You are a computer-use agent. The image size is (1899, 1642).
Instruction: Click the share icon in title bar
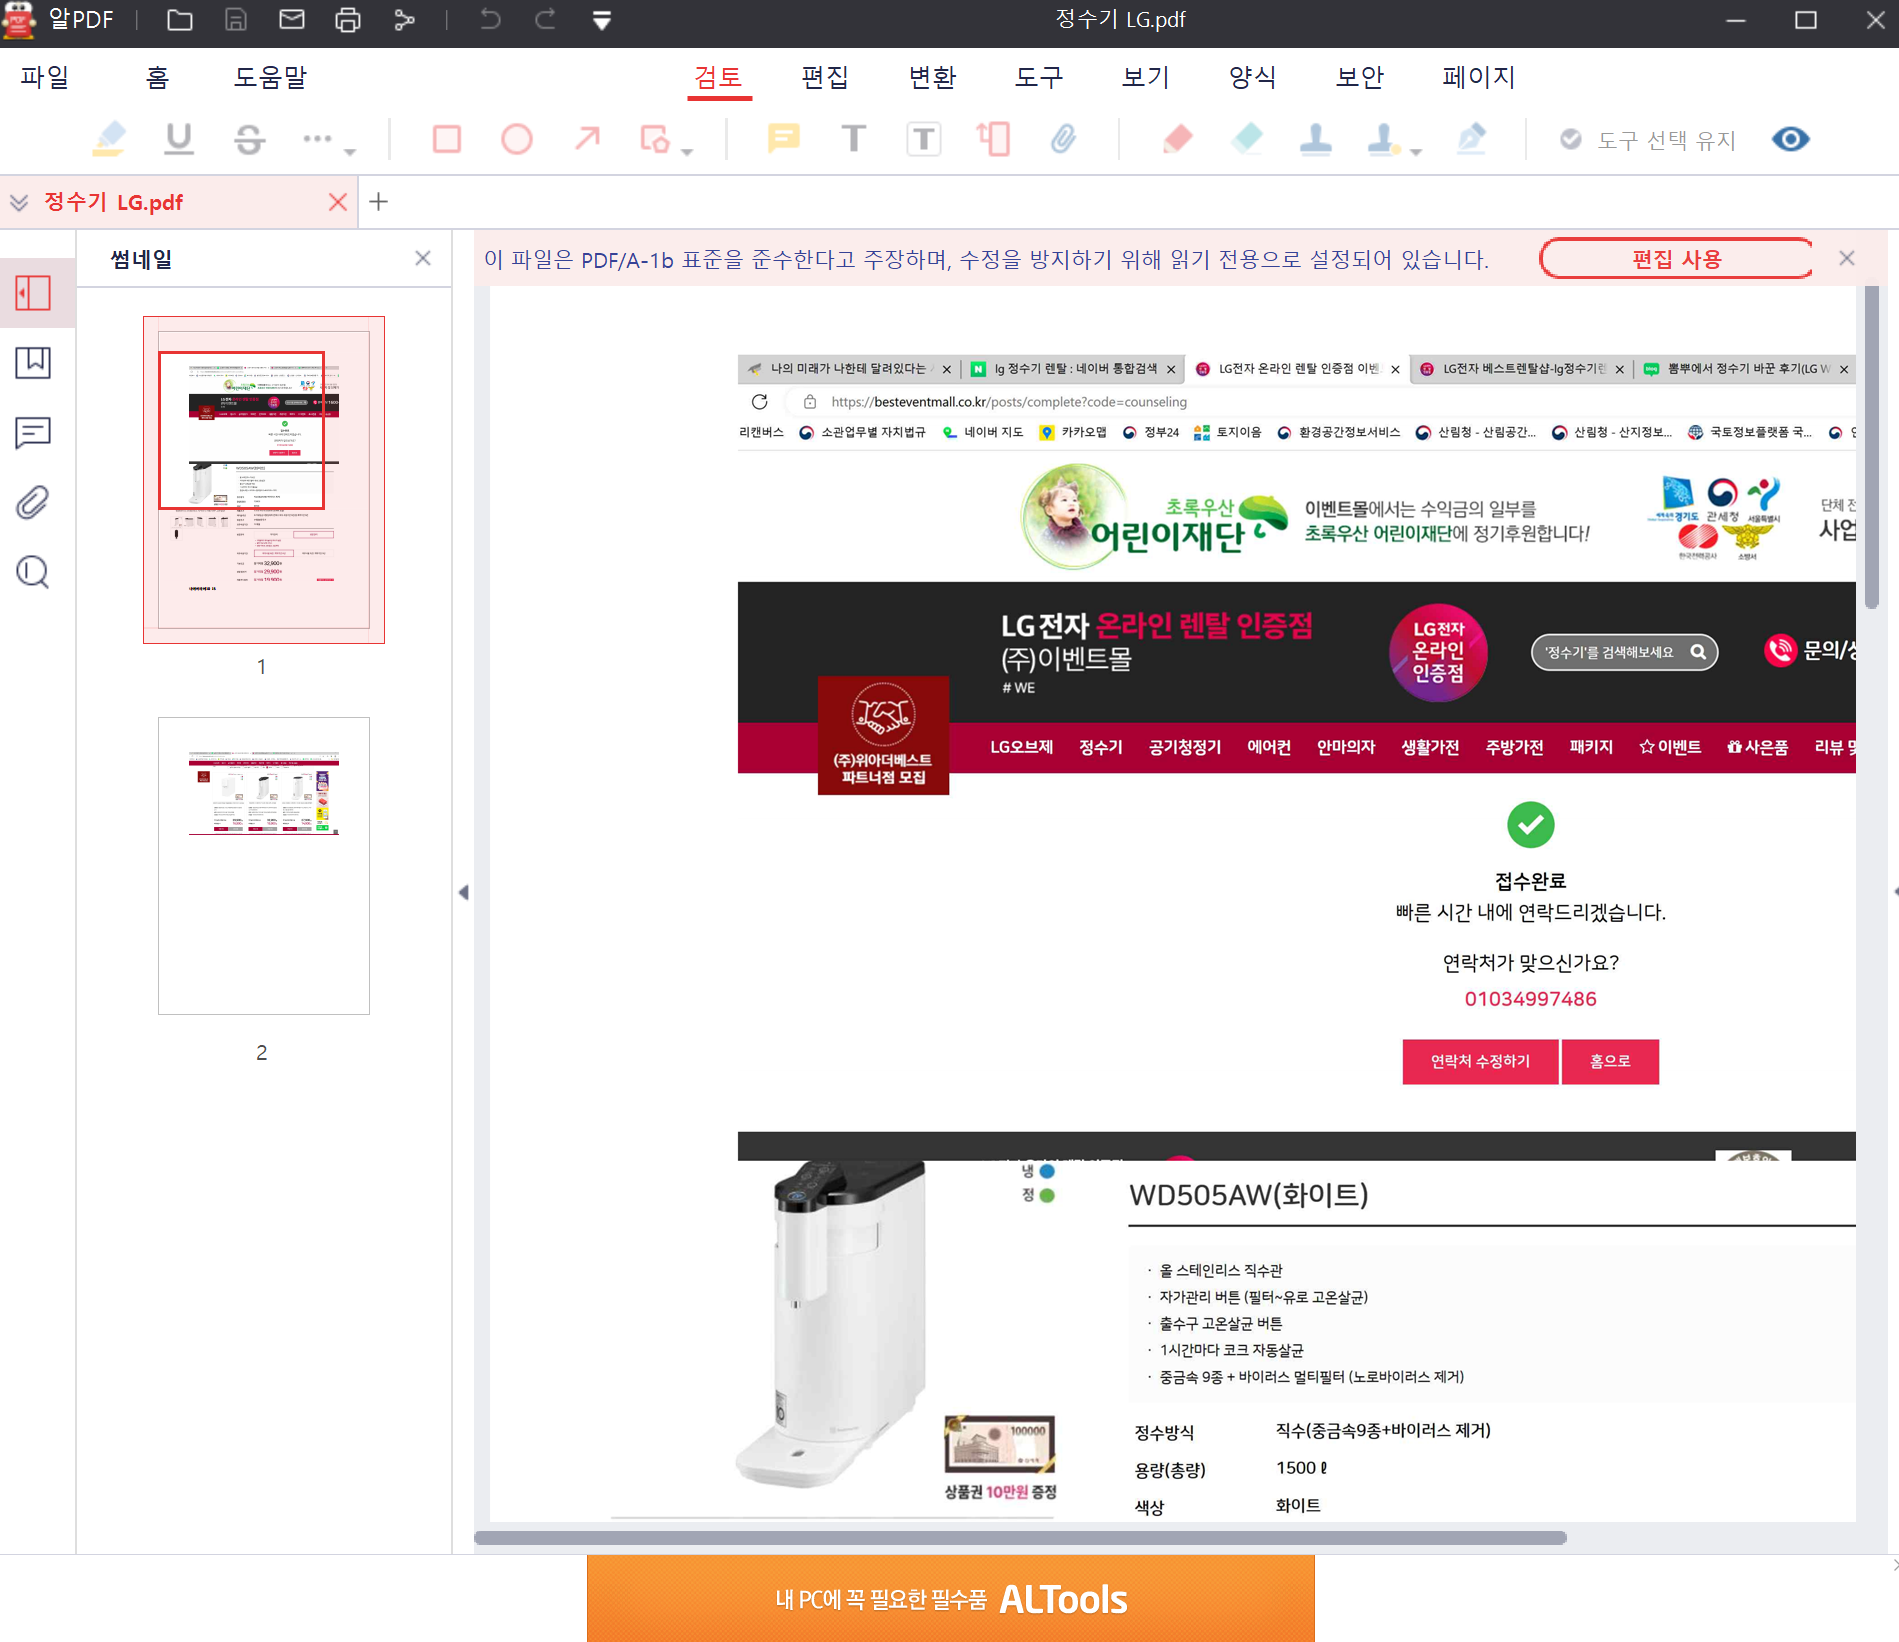pos(404,20)
